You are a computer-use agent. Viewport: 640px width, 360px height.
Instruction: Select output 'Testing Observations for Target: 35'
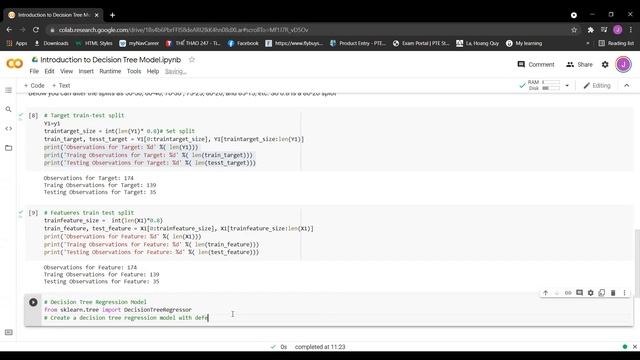(x=100, y=192)
